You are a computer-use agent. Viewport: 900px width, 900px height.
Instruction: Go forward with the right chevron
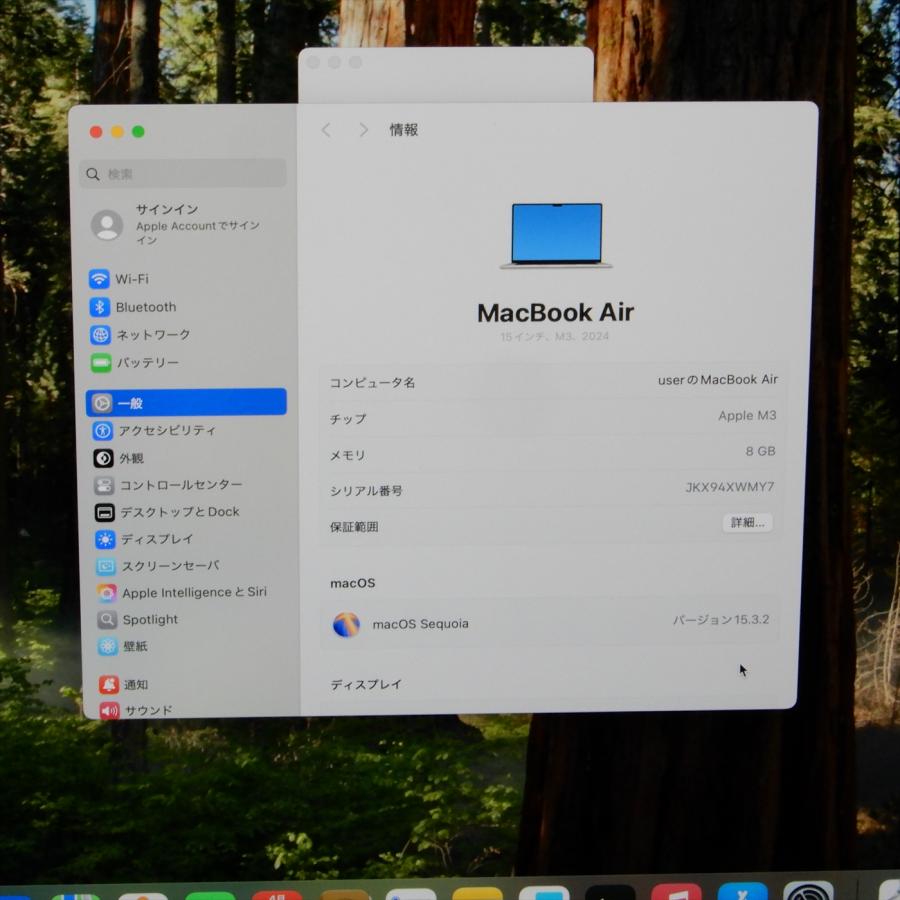(x=363, y=130)
